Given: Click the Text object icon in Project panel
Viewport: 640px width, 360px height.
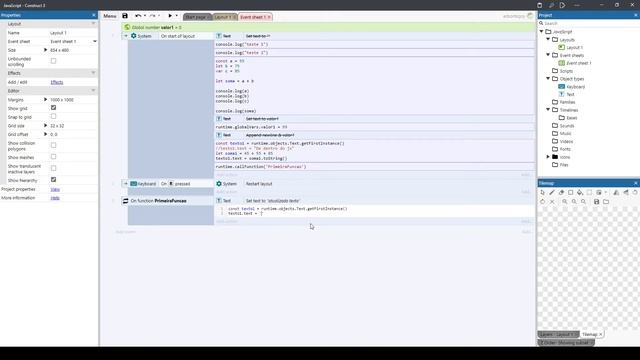Looking at the screenshot, I should (x=562, y=94).
